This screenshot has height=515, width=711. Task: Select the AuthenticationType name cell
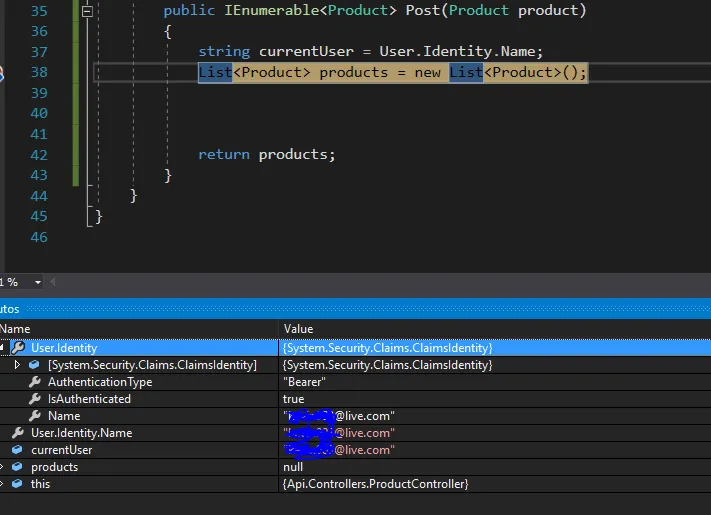[x=100, y=382]
